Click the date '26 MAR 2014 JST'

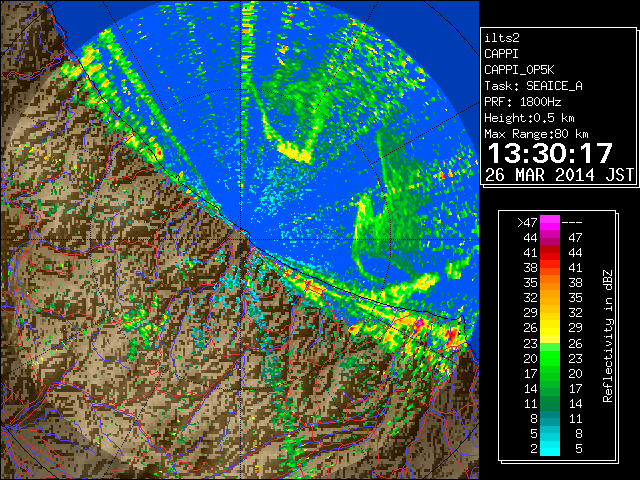pos(560,175)
